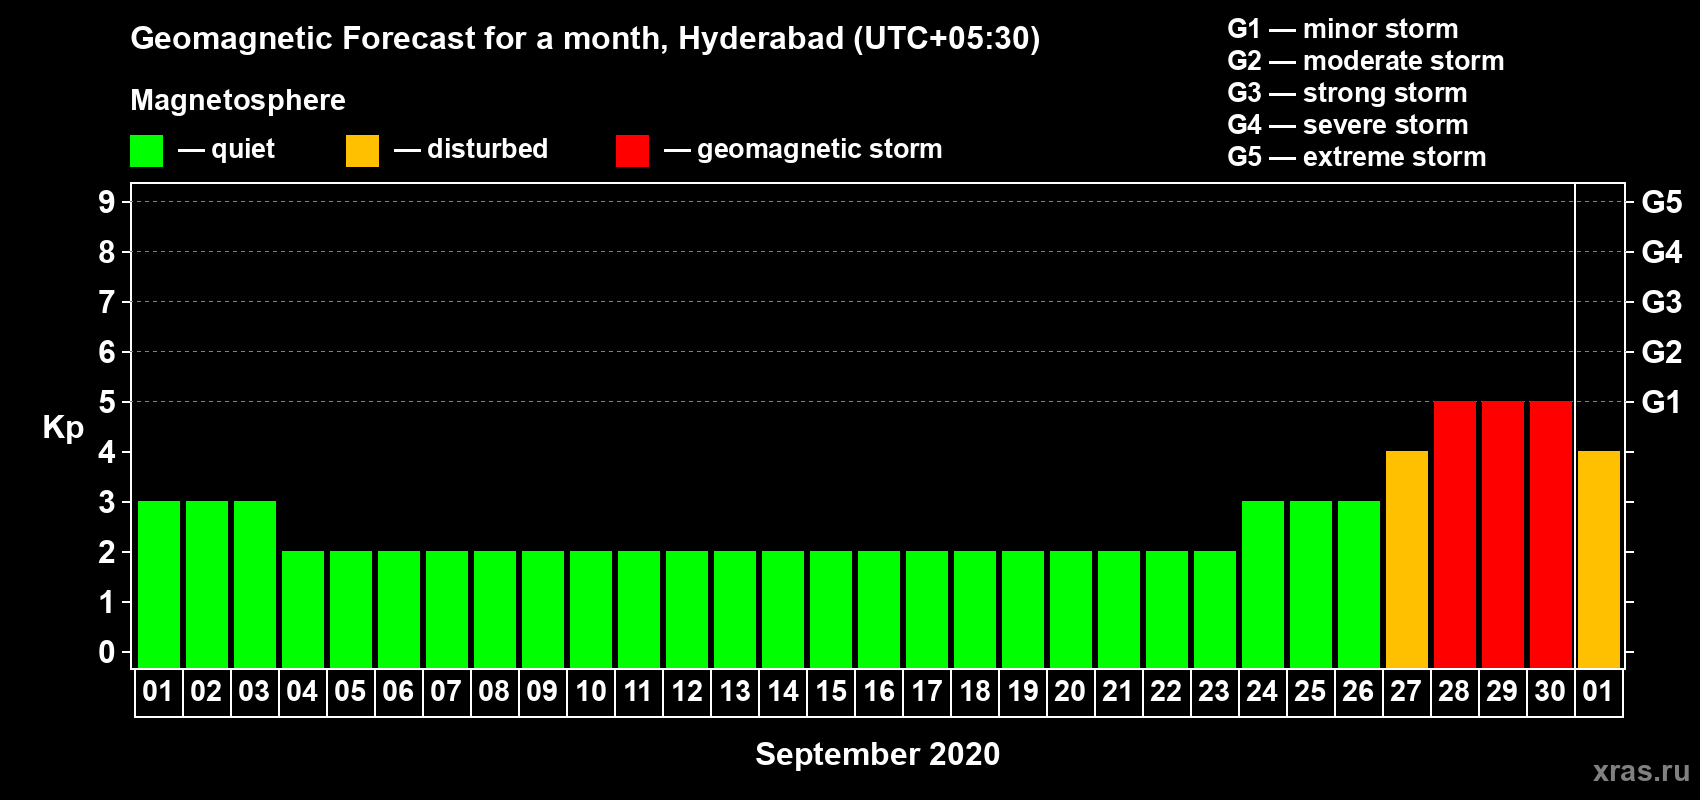This screenshot has width=1700, height=800.
Task: Select the green bar for day 04
Action: [x=303, y=609]
